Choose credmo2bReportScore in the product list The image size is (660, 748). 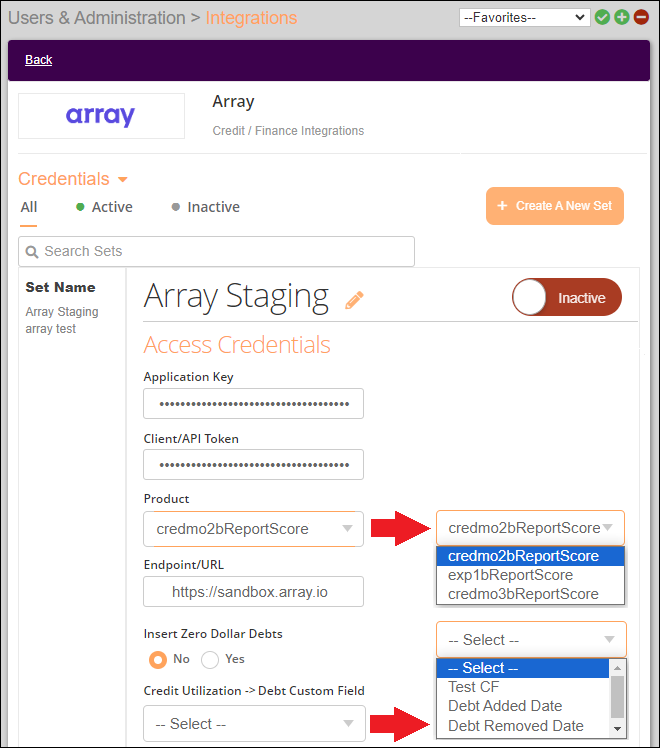pos(530,556)
